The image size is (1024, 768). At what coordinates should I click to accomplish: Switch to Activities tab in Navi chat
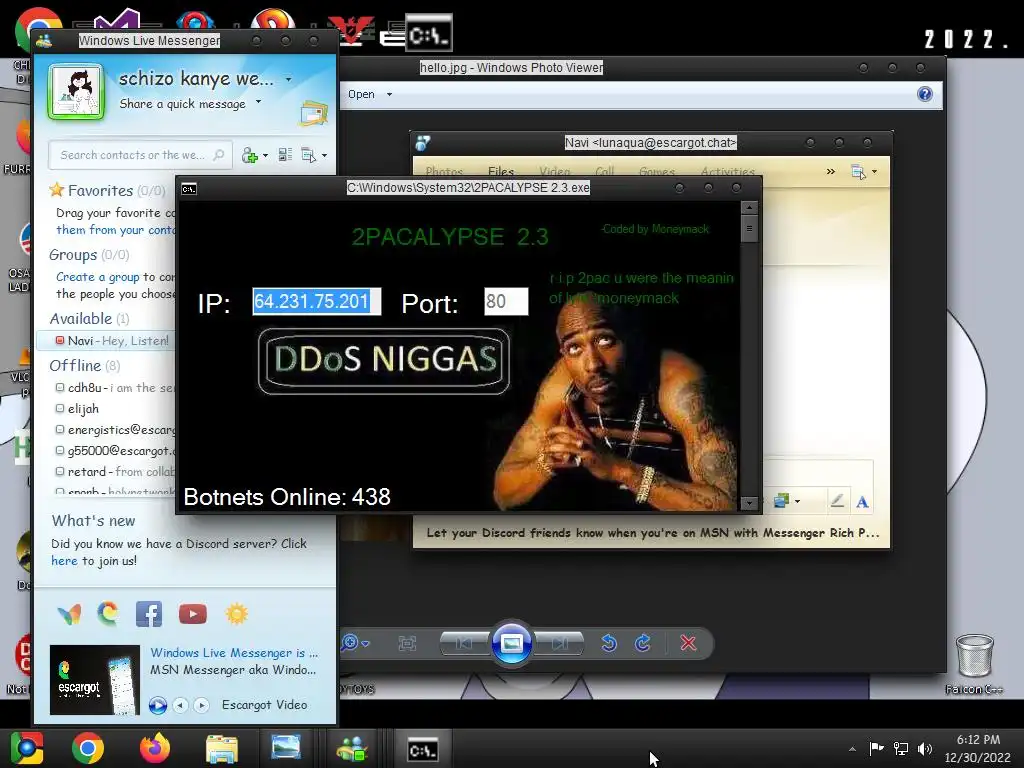728,171
